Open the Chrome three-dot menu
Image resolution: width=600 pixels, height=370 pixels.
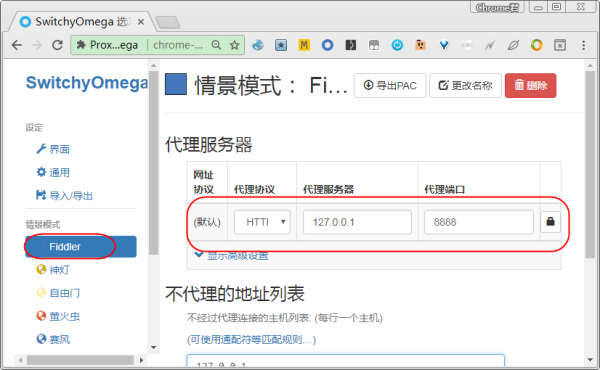coord(584,45)
